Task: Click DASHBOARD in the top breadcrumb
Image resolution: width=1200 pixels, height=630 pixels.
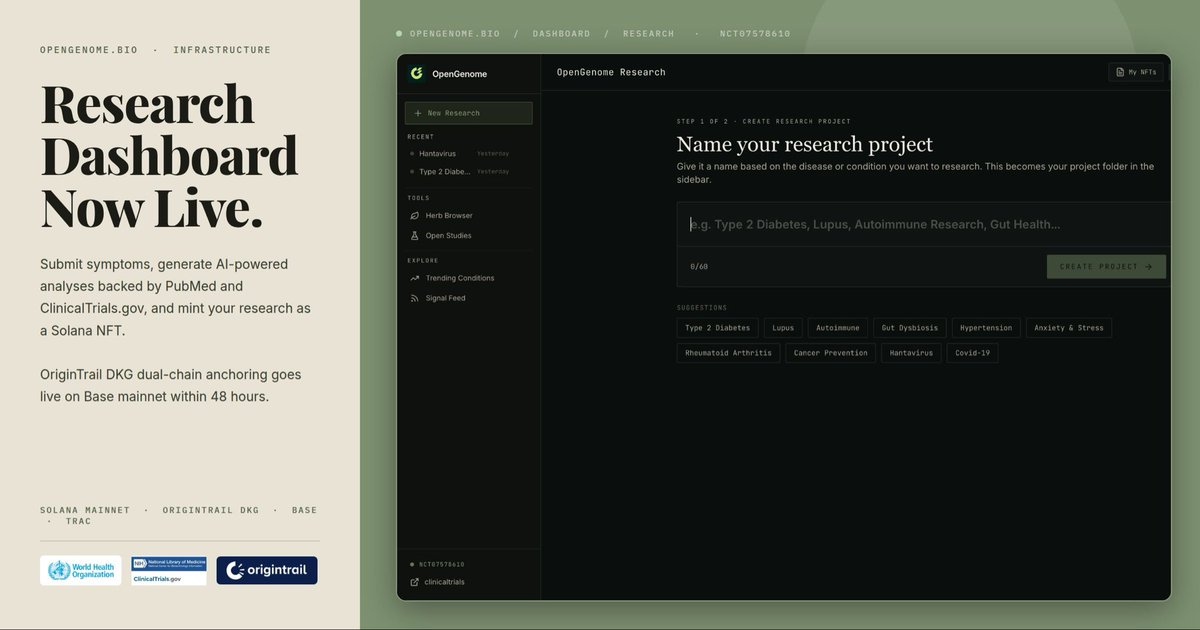Action: [x=561, y=34]
